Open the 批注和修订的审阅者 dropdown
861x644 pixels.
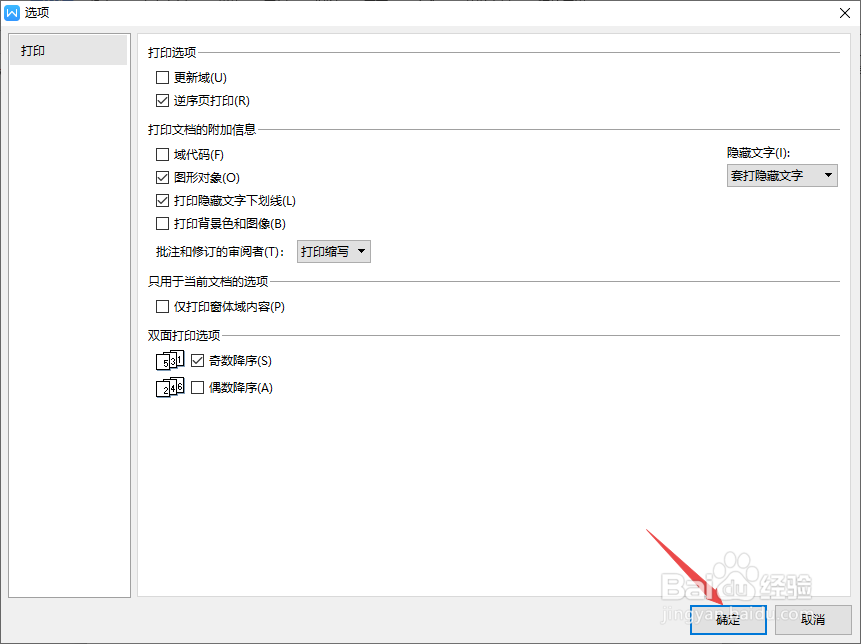334,251
